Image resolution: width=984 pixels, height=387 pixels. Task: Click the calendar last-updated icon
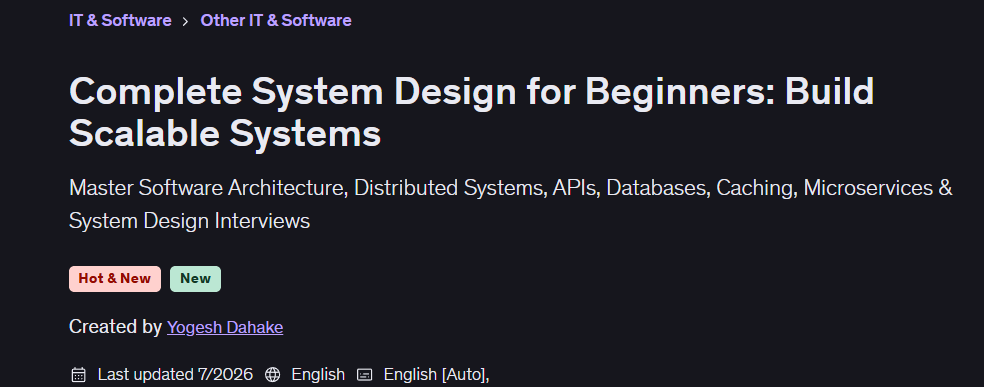pyautogui.click(x=78, y=375)
